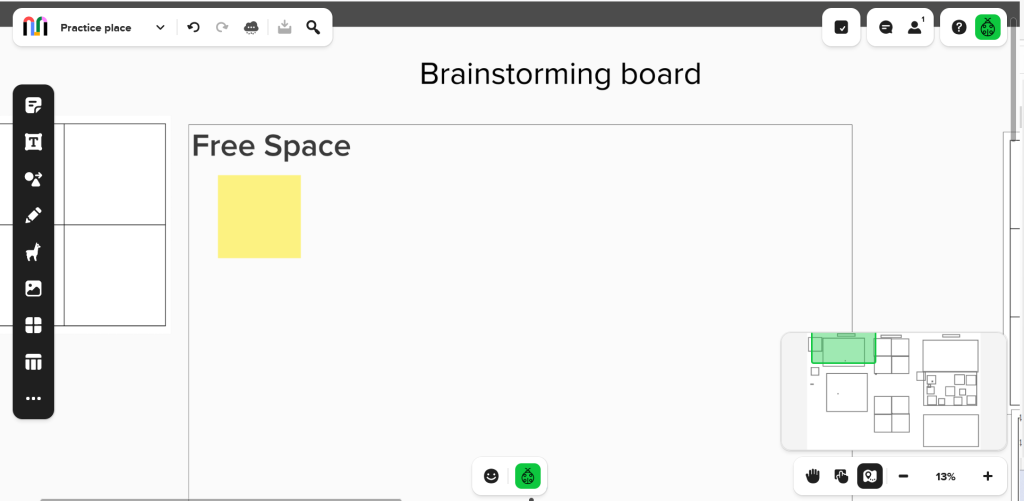
Task: Open the comments panel
Action: click(886, 27)
